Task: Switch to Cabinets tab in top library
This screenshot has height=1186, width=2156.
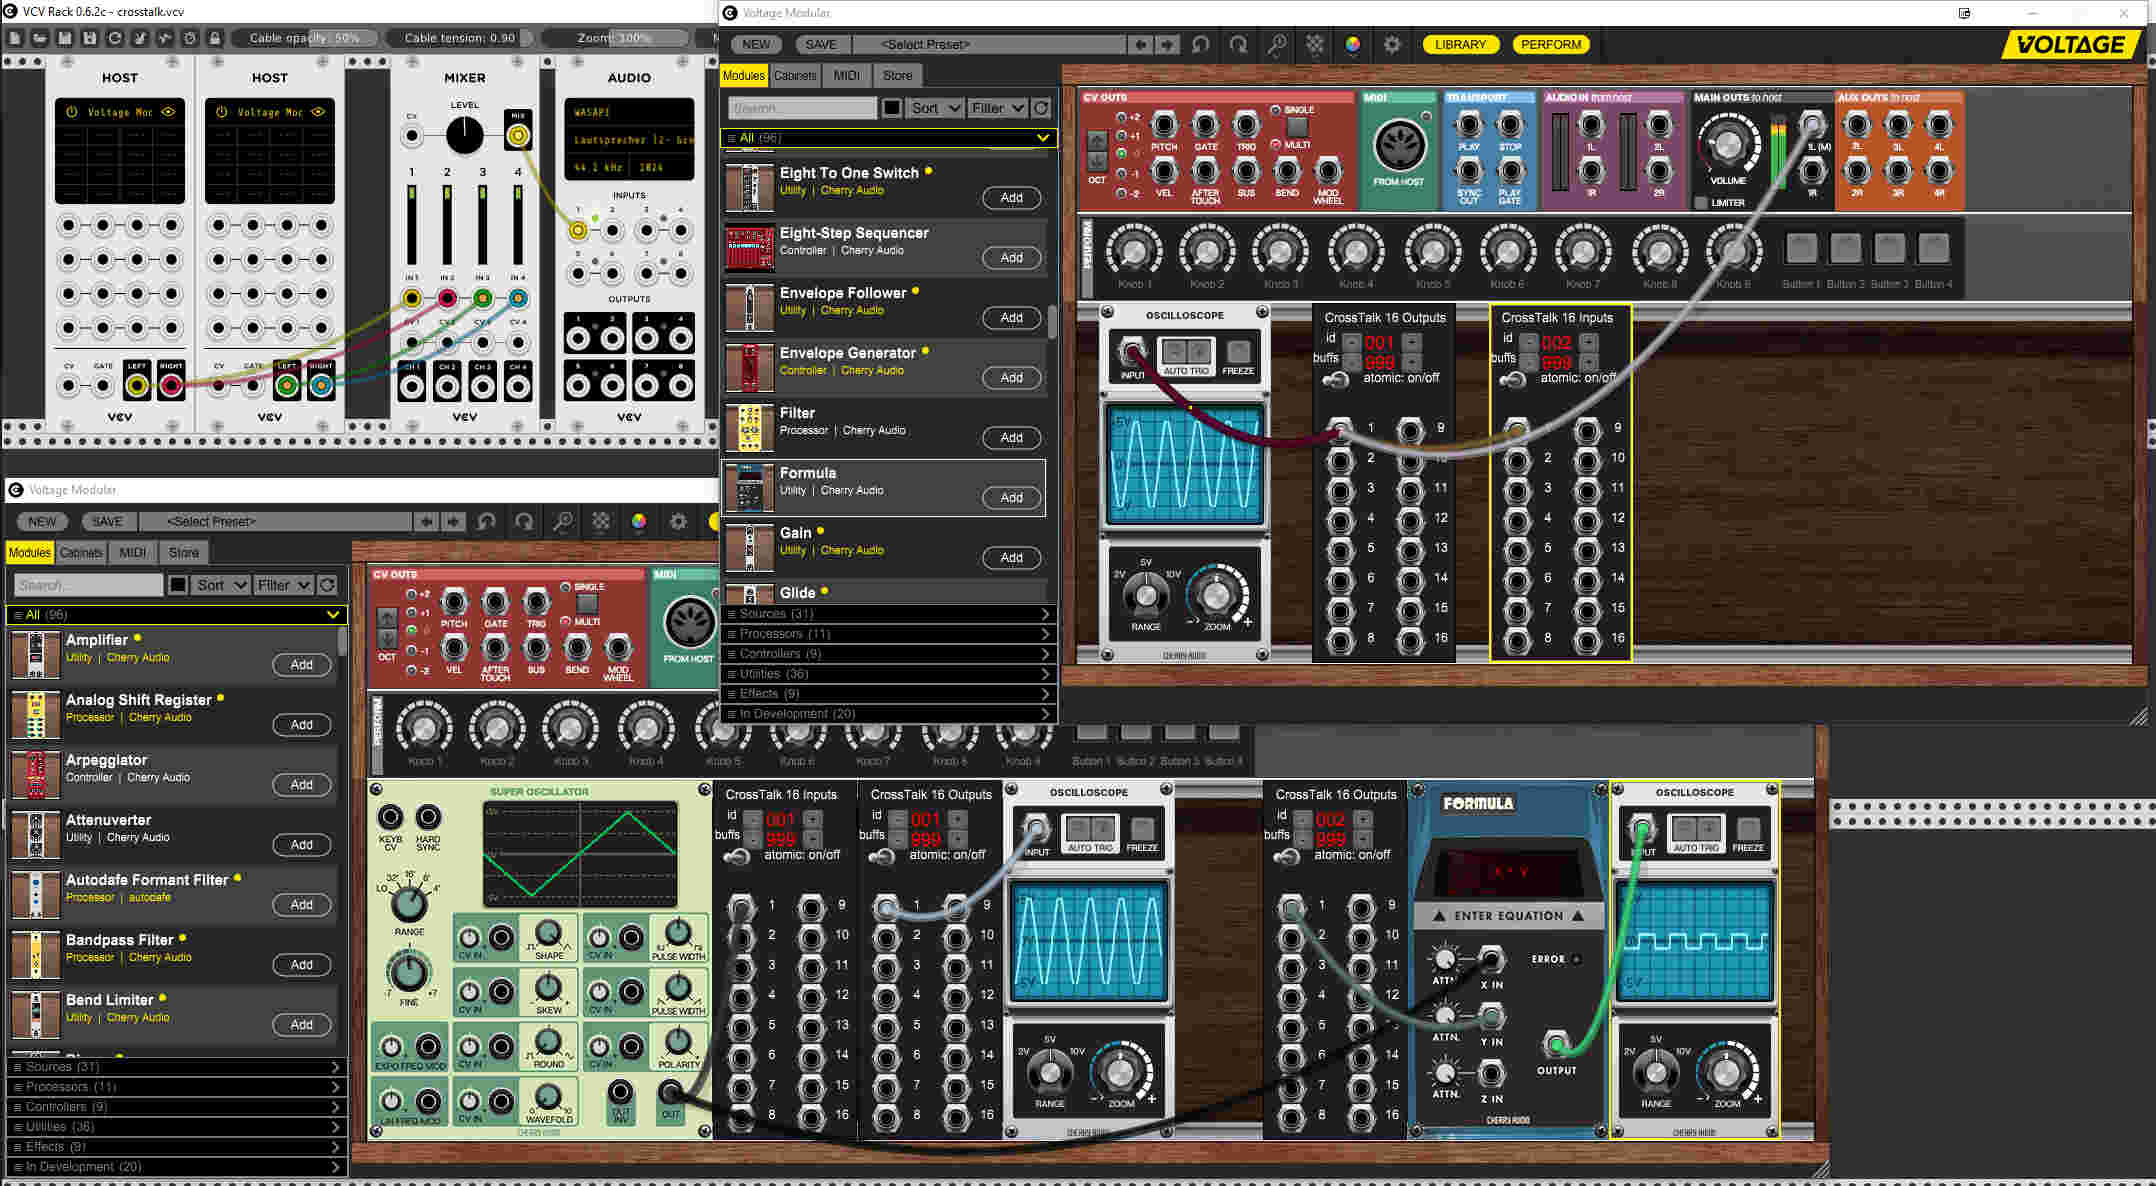Action: 795,75
